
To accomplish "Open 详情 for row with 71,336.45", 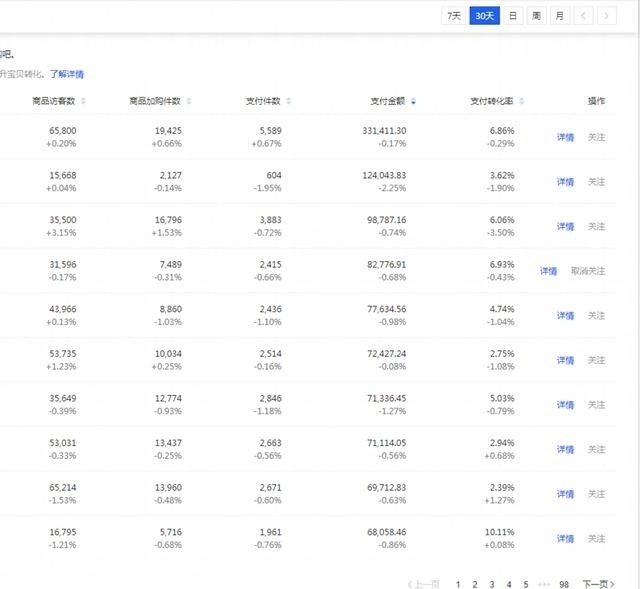I will pos(565,405).
